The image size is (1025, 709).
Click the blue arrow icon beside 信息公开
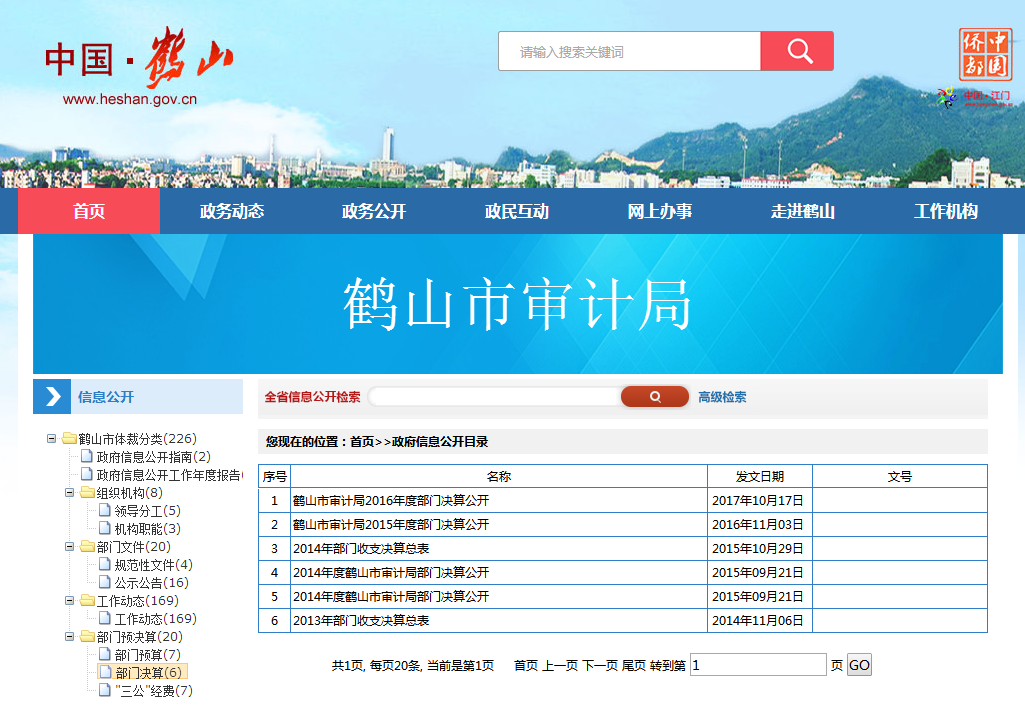52,397
